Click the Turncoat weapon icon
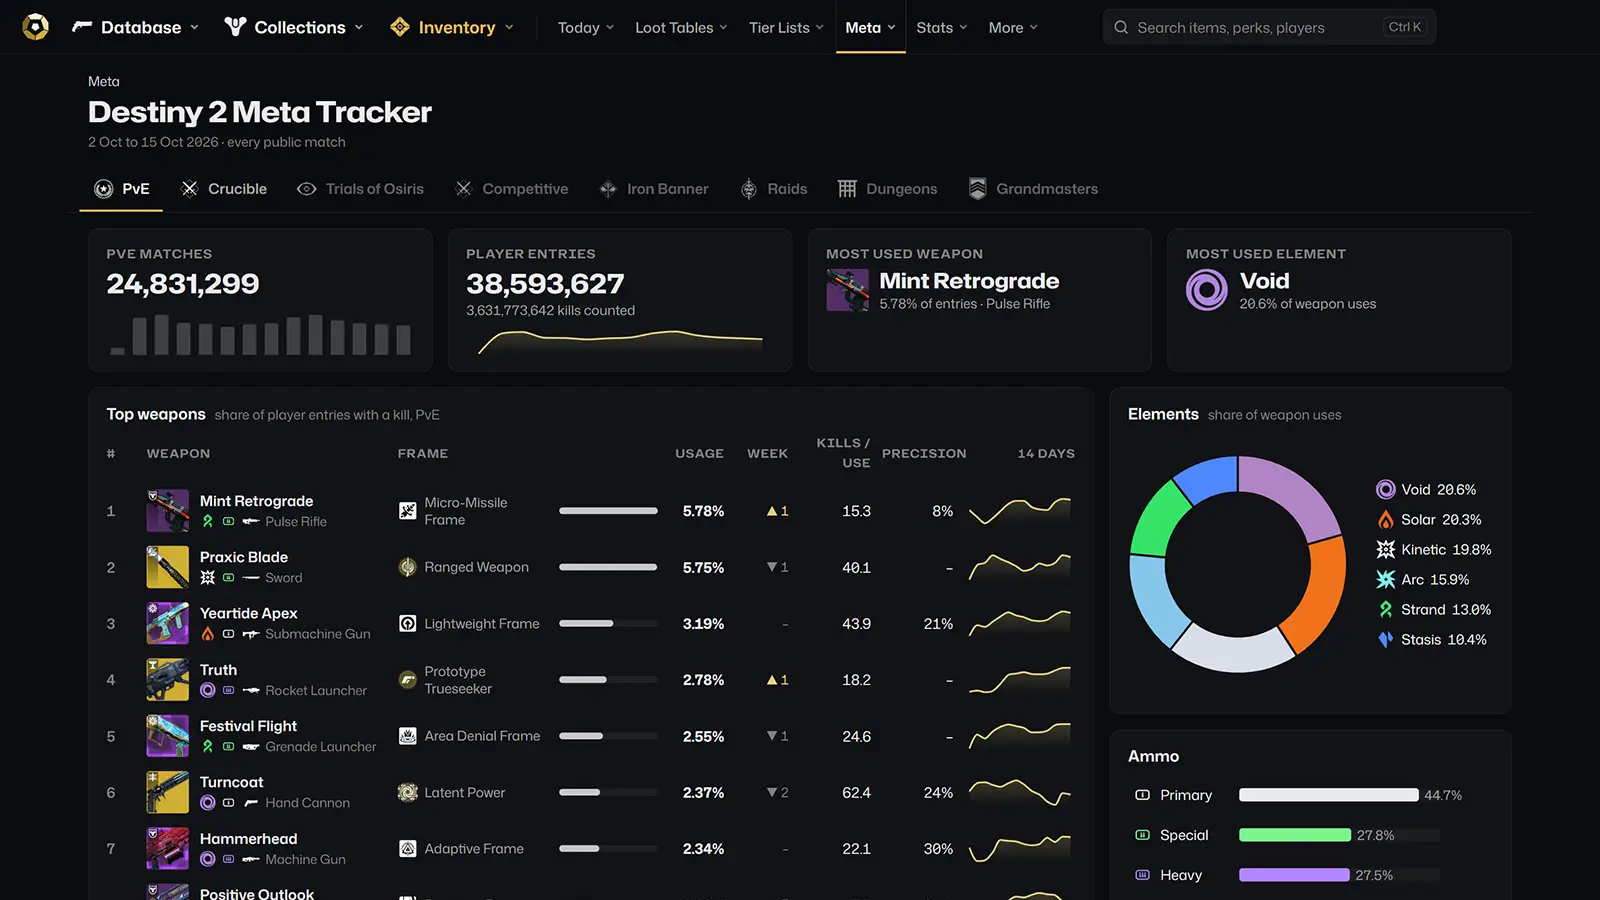The width and height of the screenshot is (1600, 900). click(167, 792)
